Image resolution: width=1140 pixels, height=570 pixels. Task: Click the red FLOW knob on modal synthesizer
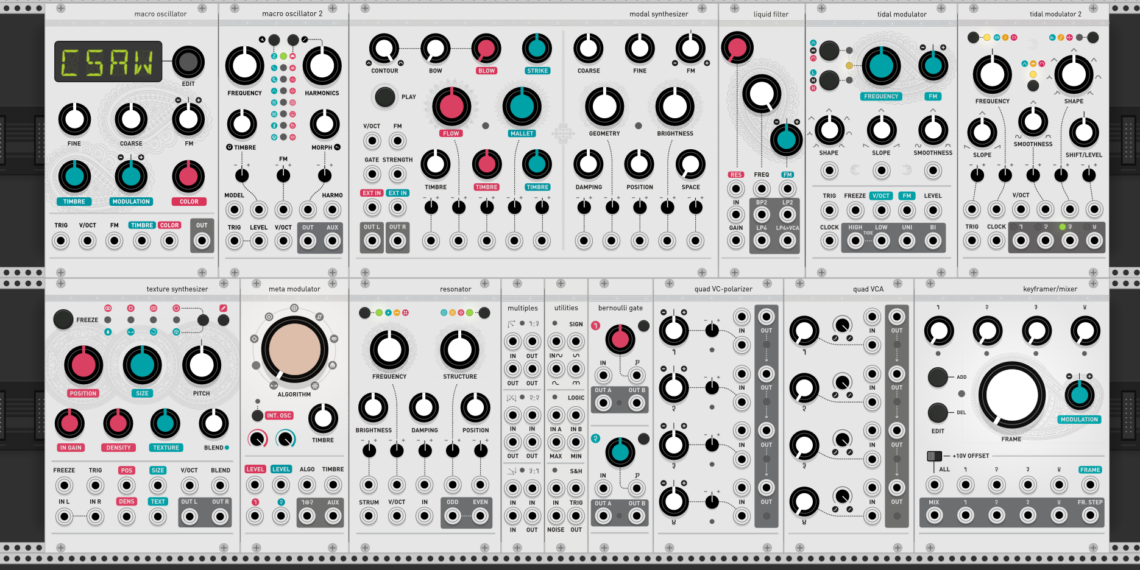coord(451,106)
